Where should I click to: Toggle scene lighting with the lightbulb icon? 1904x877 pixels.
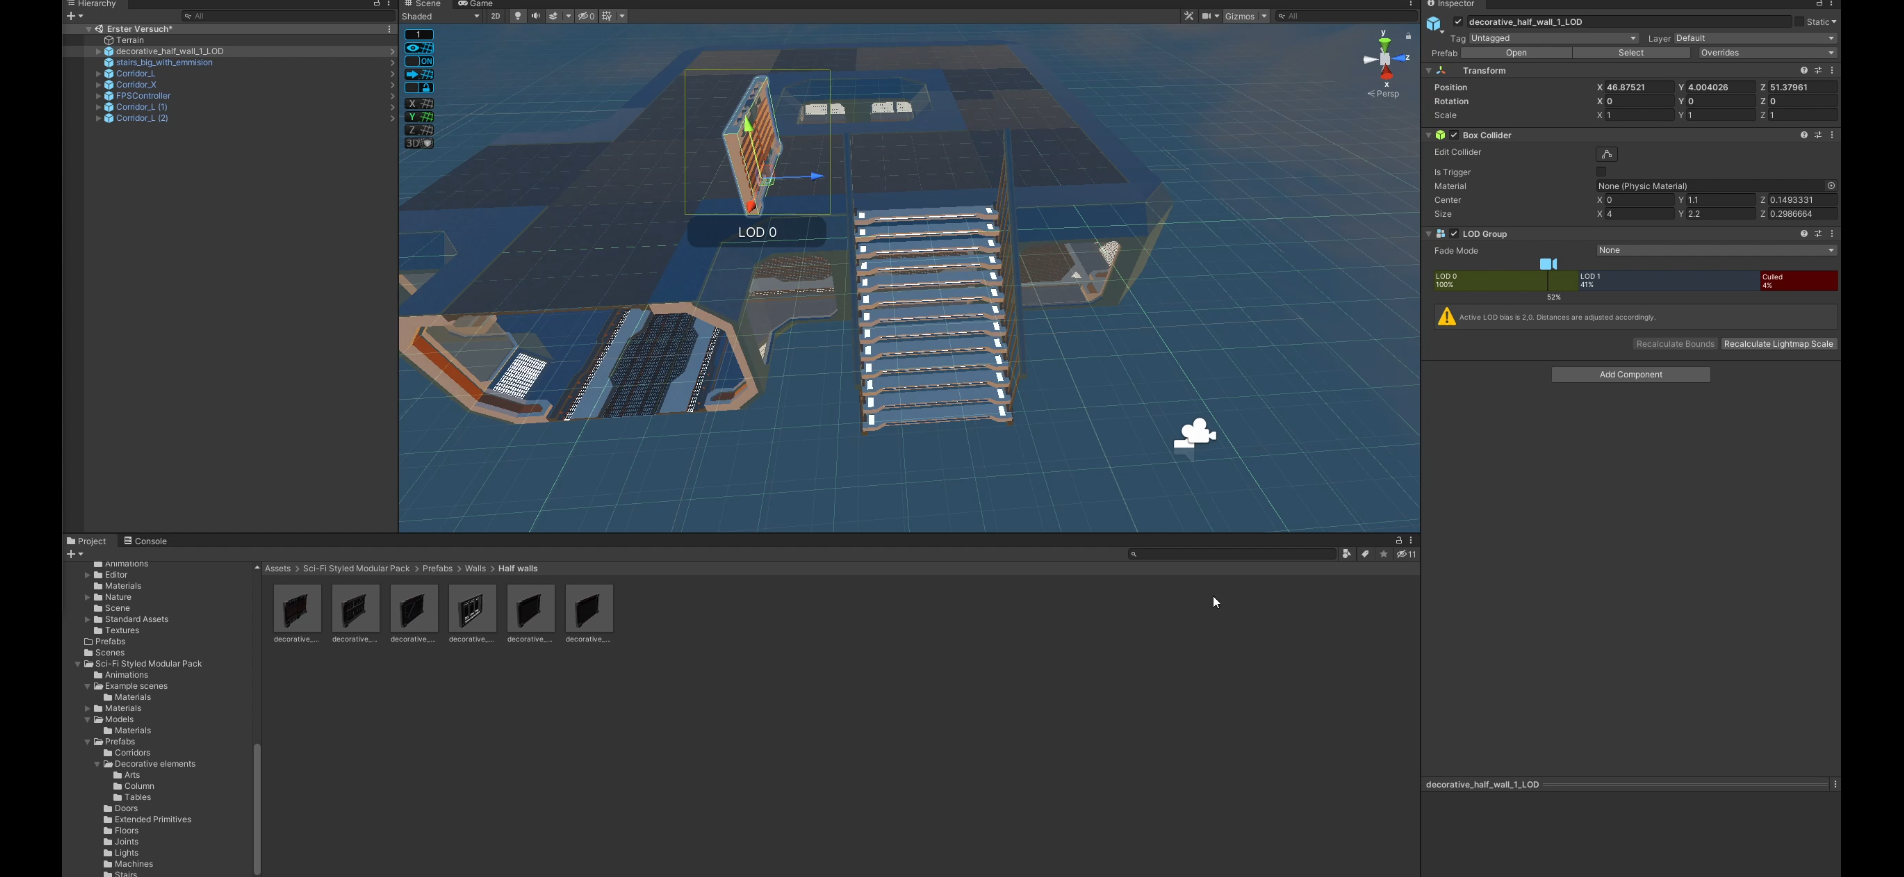517,16
